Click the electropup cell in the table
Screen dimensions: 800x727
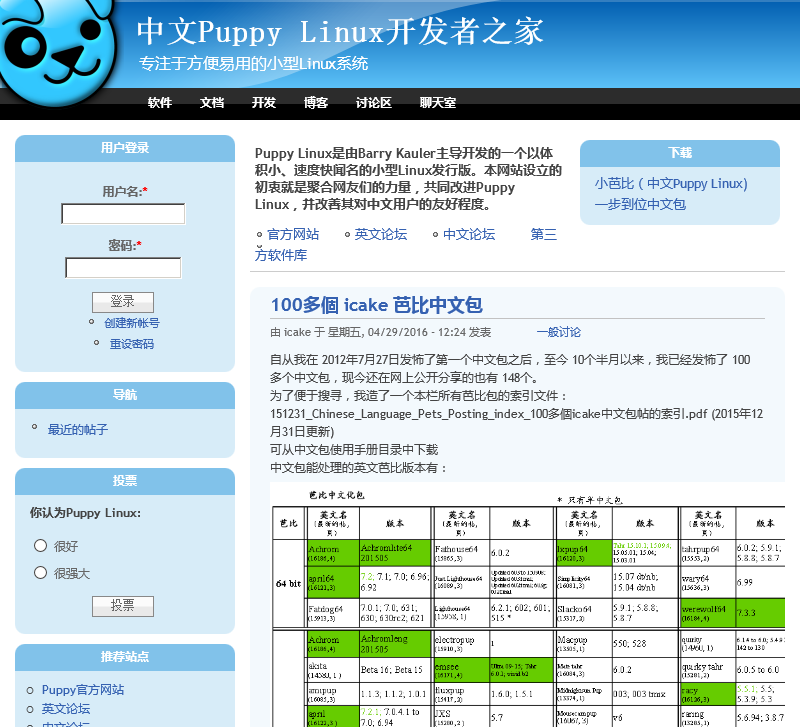(x=461, y=644)
